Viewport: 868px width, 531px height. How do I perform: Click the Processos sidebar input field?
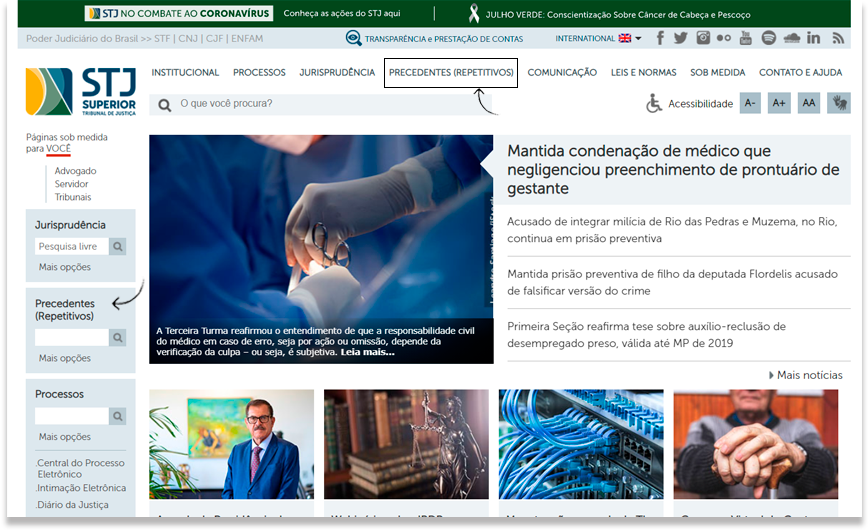(72, 416)
